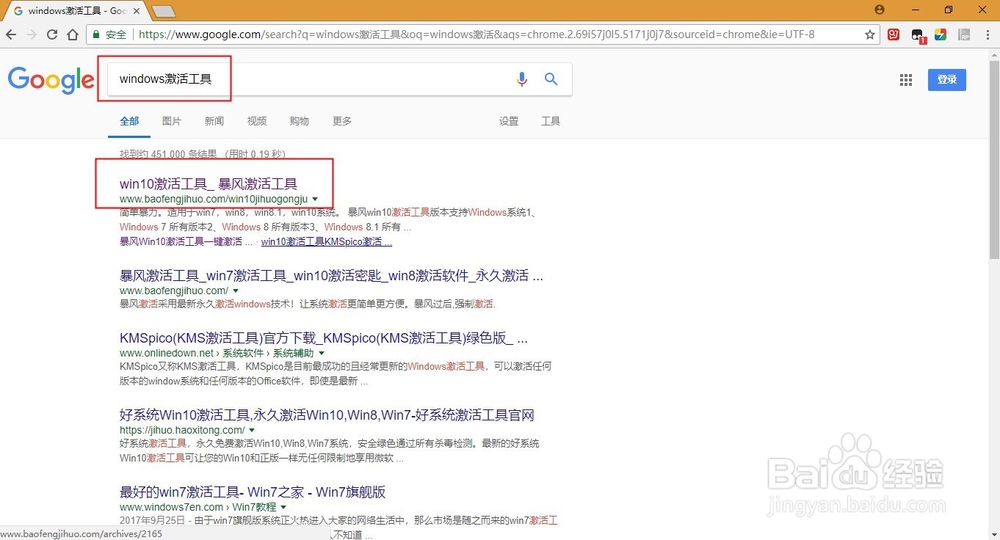Close the windows激活工具 browser tab
Image resolution: width=1000 pixels, height=540 pixels.
point(136,11)
